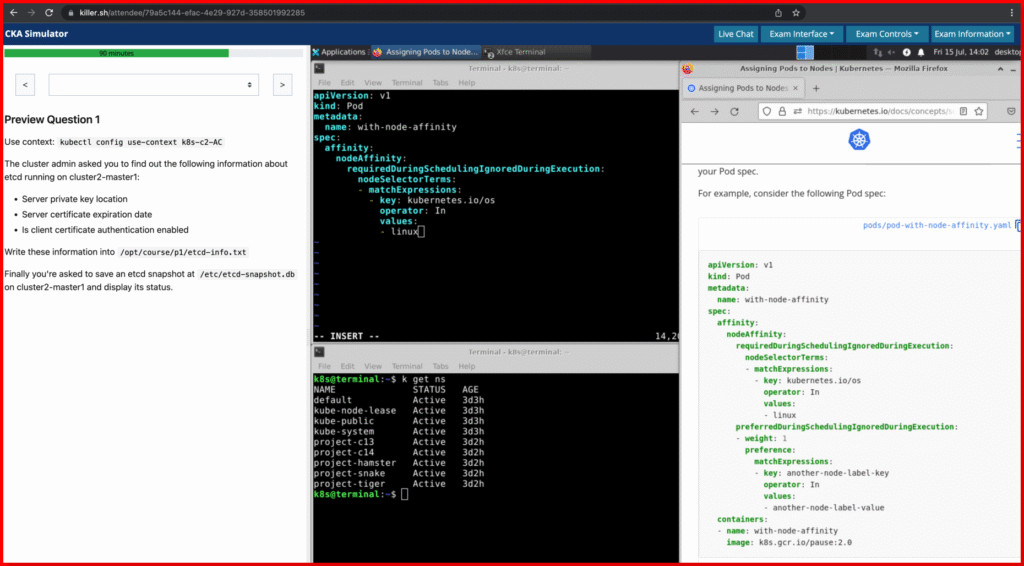
Task: Open the Xfce Applications menu
Action: point(339,52)
